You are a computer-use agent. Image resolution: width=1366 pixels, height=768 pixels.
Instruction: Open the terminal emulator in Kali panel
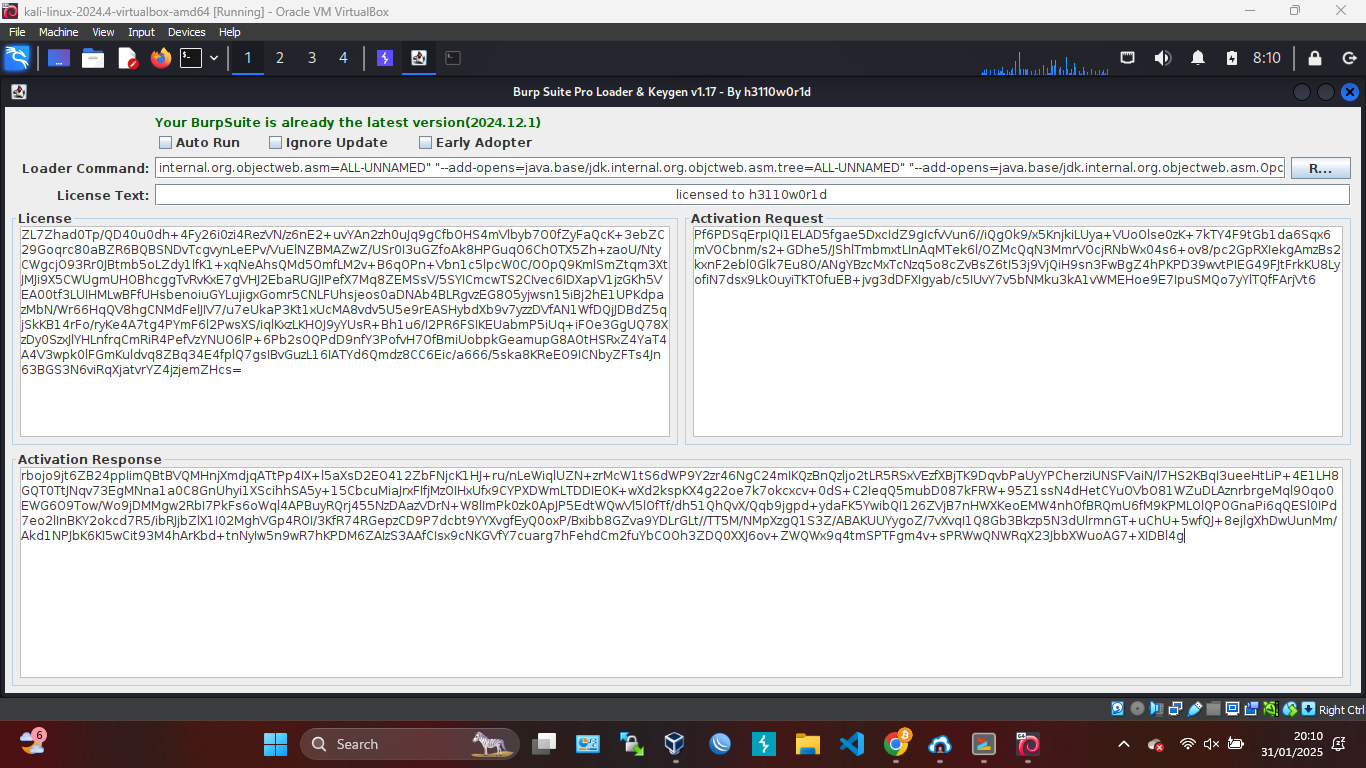point(191,58)
